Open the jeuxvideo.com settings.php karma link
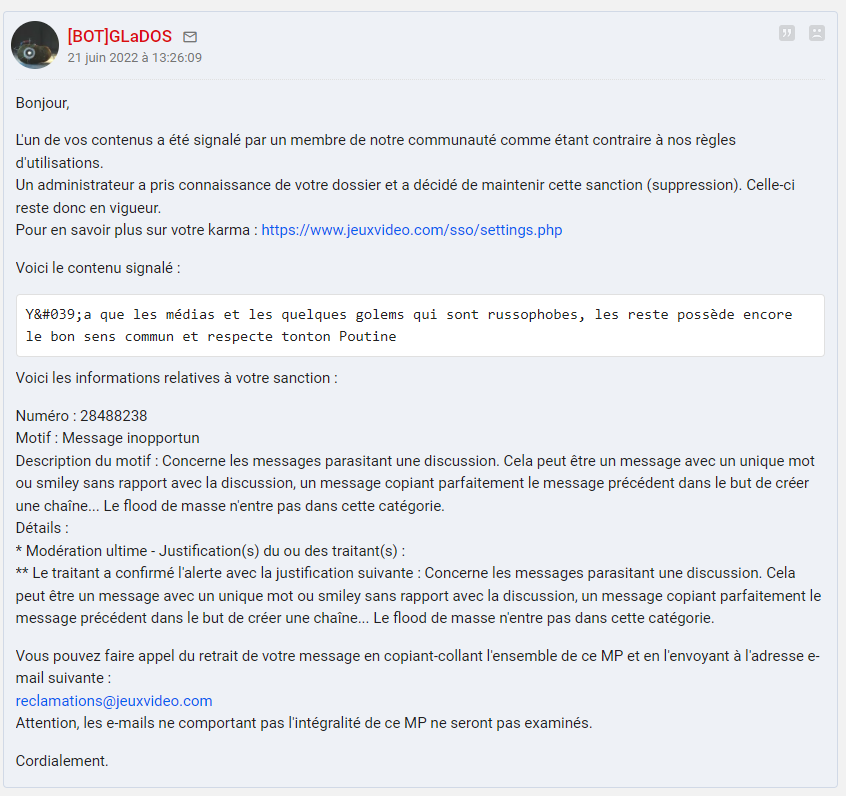846x796 pixels. pyautogui.click(x=412, y=230)
